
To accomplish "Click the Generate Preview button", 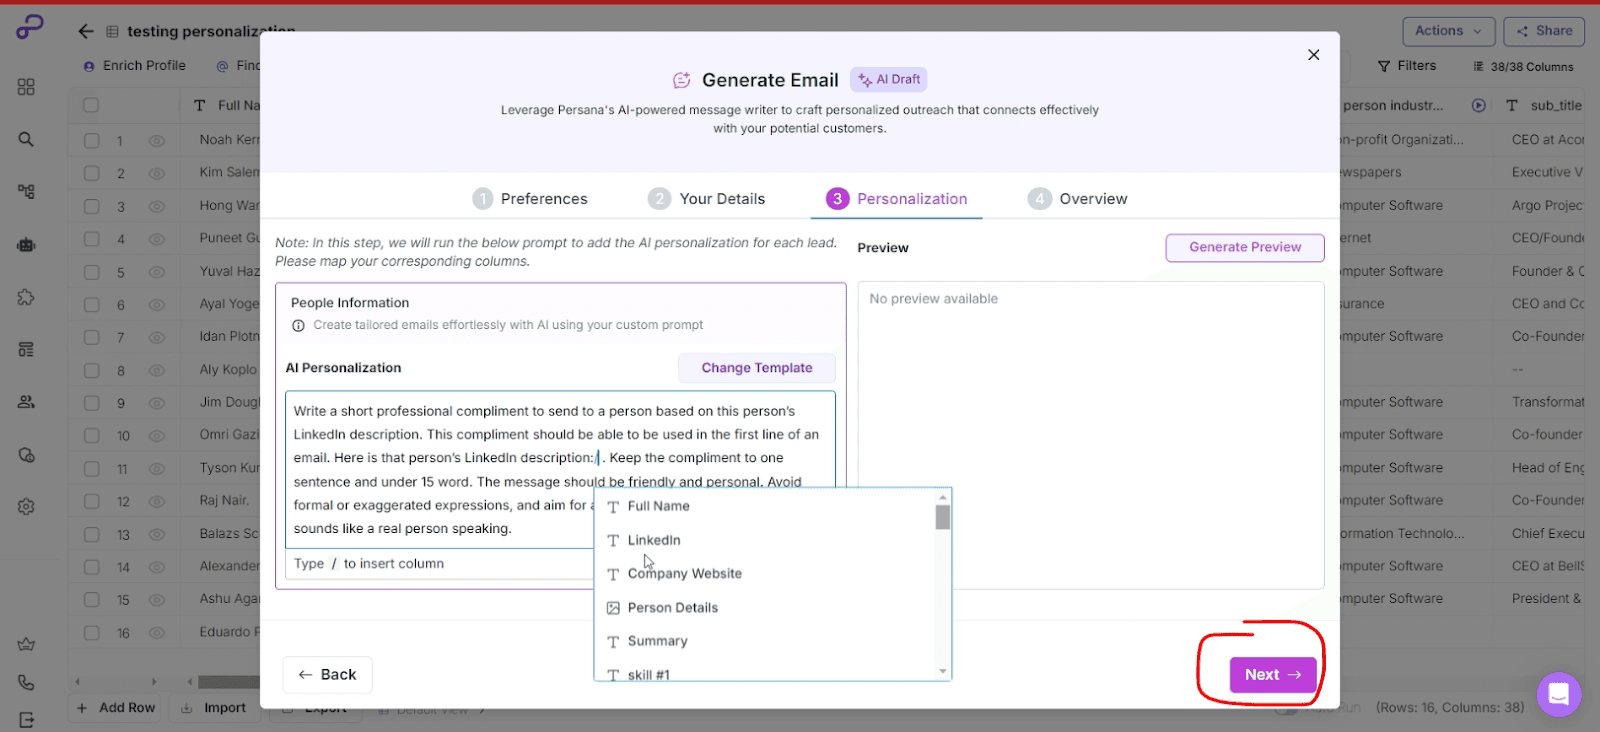I will 1245,247.
